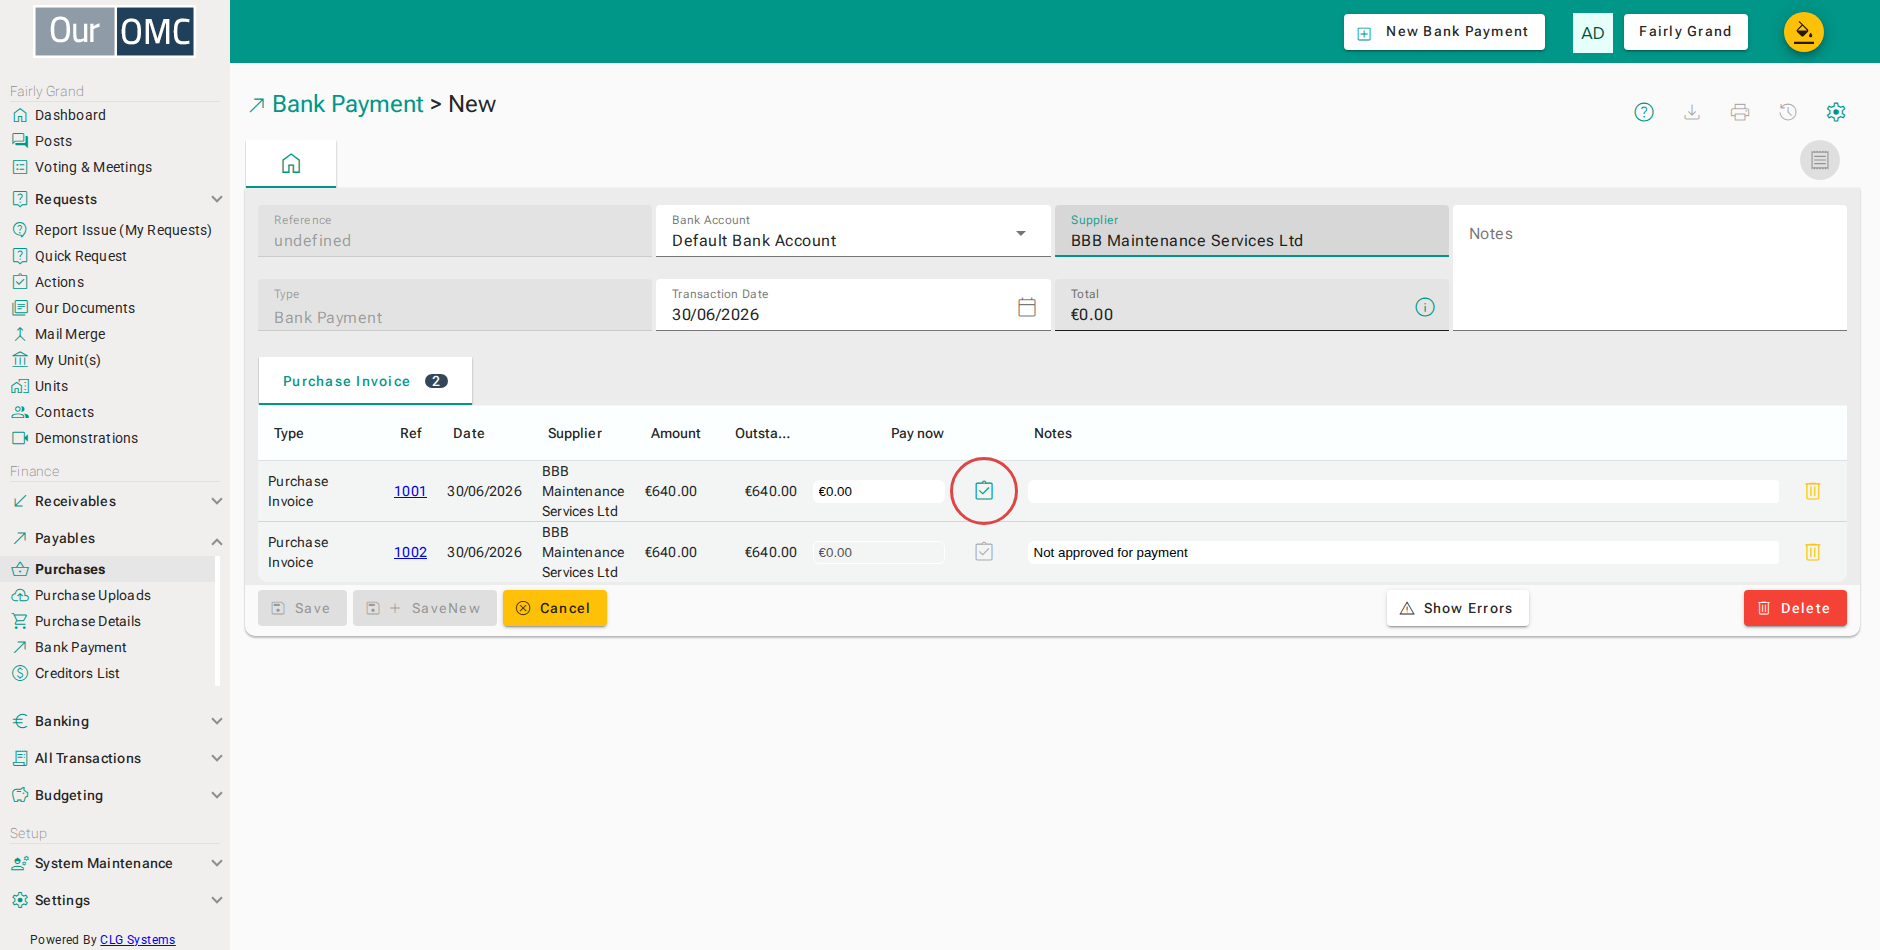Open invoice reference link 1002
1880x950 pixels.
coord(410,552)
